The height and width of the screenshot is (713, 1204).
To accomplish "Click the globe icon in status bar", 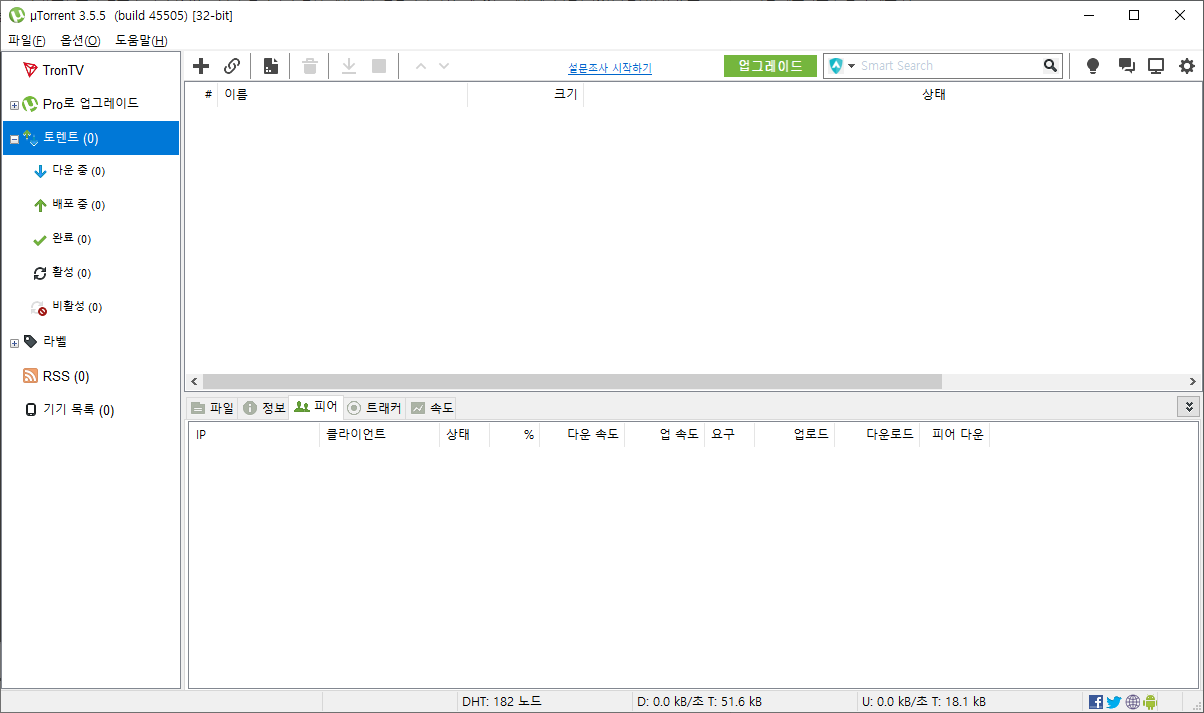I will tap(1132, 702).
